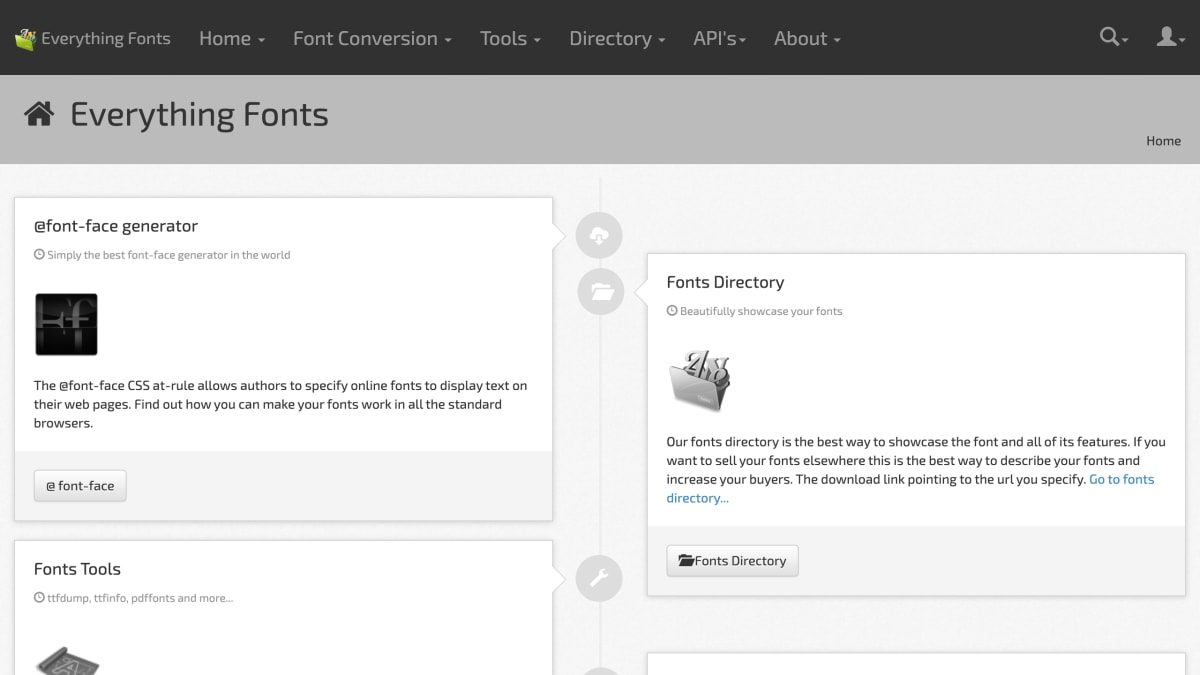1200x675 pixels.
Task: Click the house icon beside page title
Action: coord(39,114)
